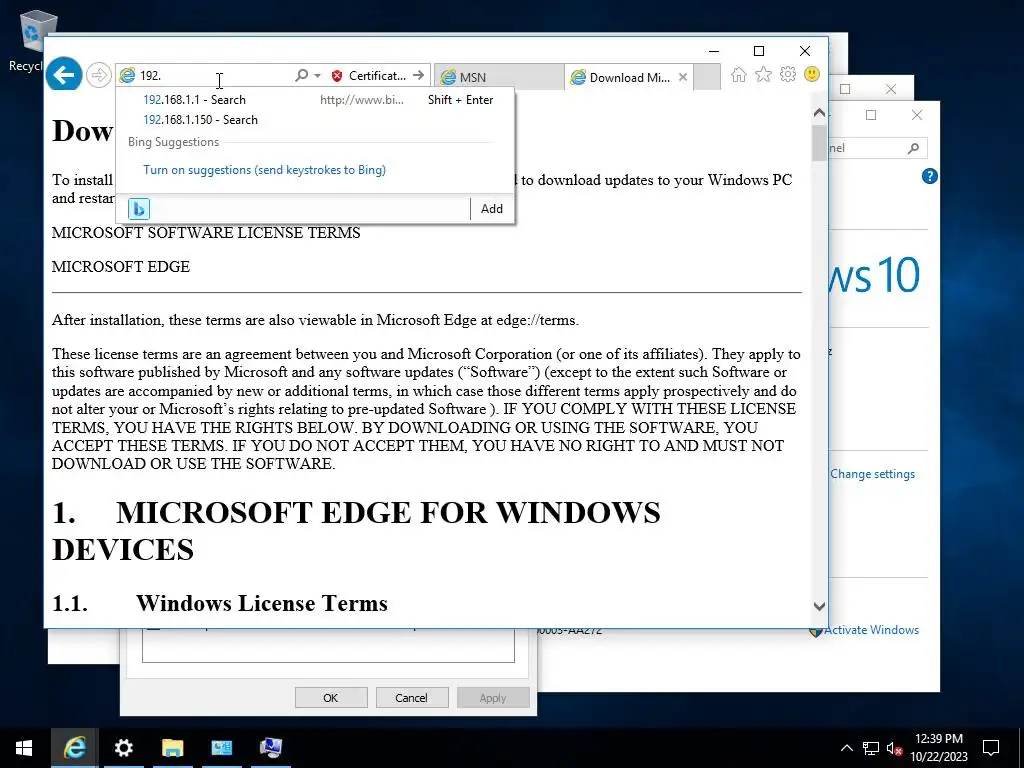Click Activate Windows link in System window
Screen dimensions: 1024x768
[x=871, y=630]
